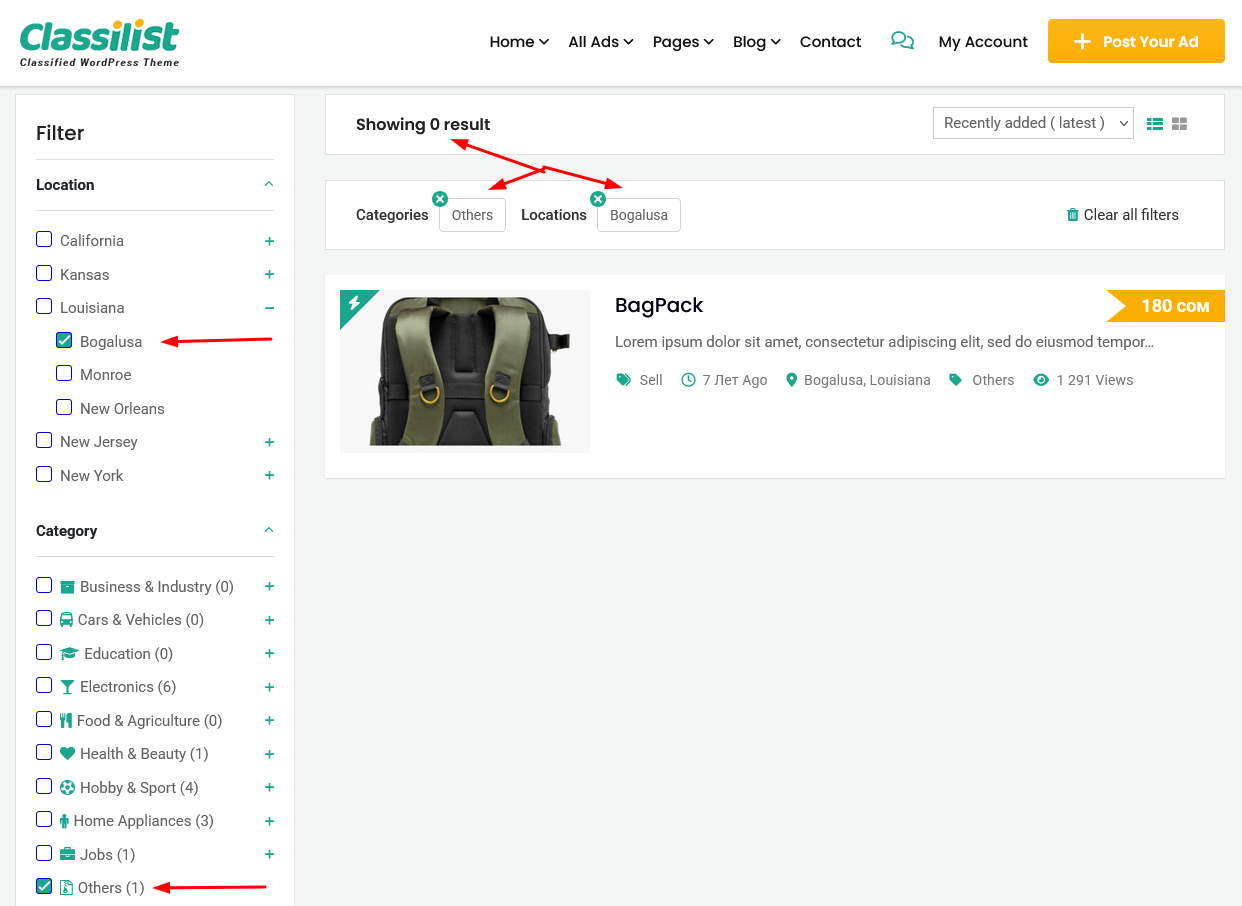The width and height of the screenshot is (1242, 906).
Task: Click the Cars & Vehicles car icon
Action: tap(67, 620)
